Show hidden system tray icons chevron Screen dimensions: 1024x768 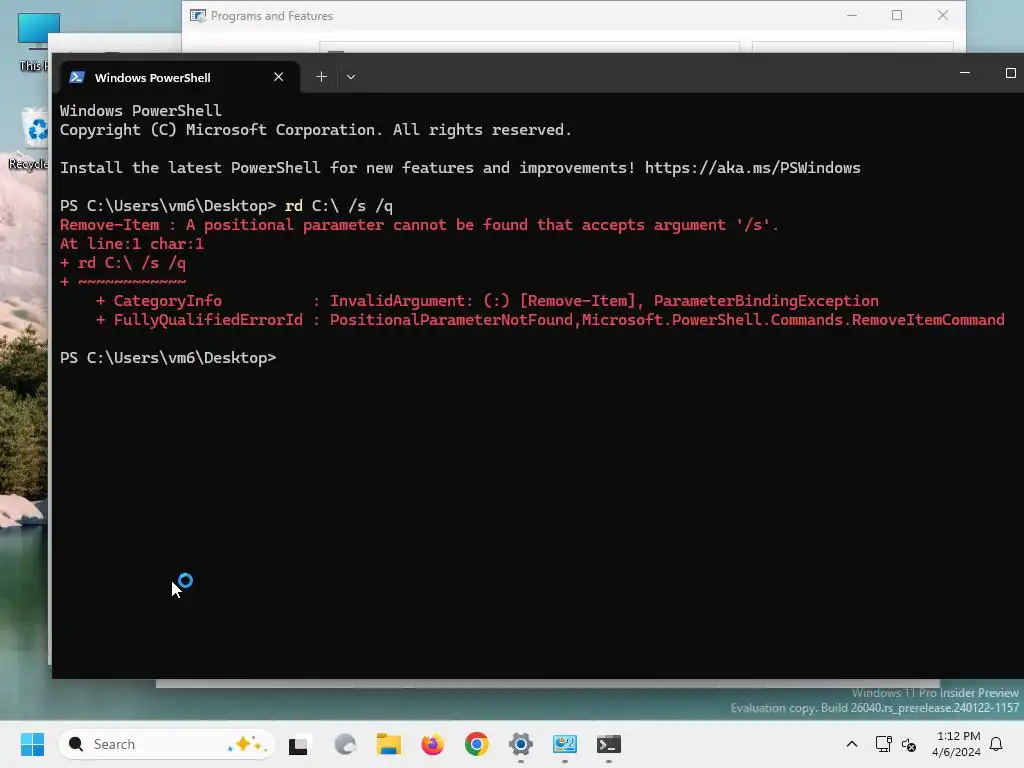852,744
